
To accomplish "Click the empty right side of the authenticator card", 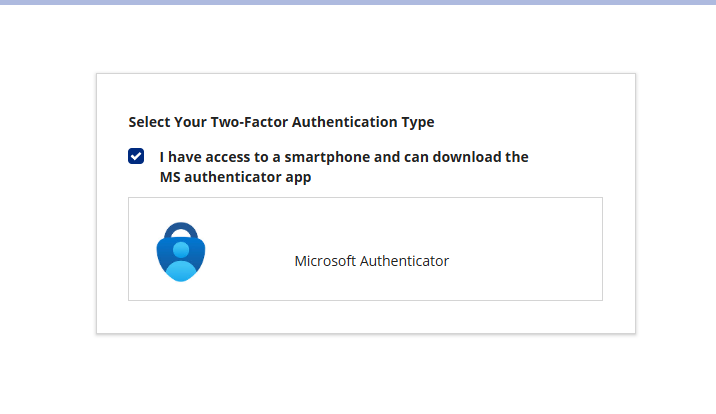I will [x=530, y=249].
